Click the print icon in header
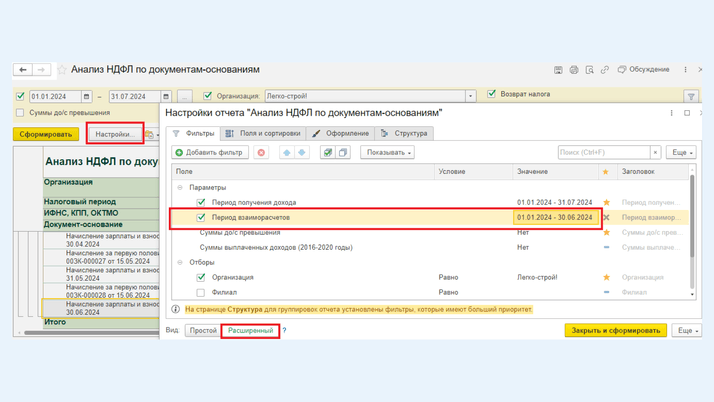The image size is (714, 402). 574,70
